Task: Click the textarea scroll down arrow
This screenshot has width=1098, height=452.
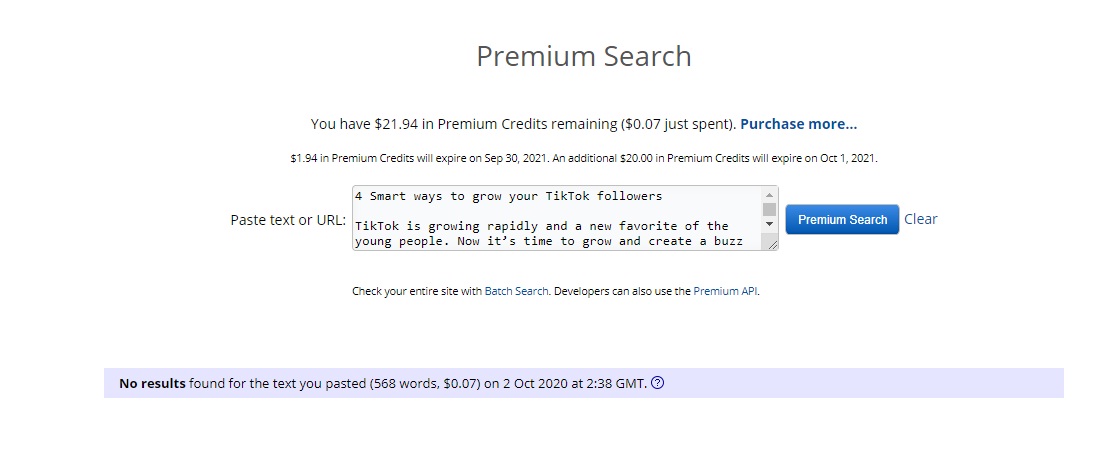Action: coord(769,224)
